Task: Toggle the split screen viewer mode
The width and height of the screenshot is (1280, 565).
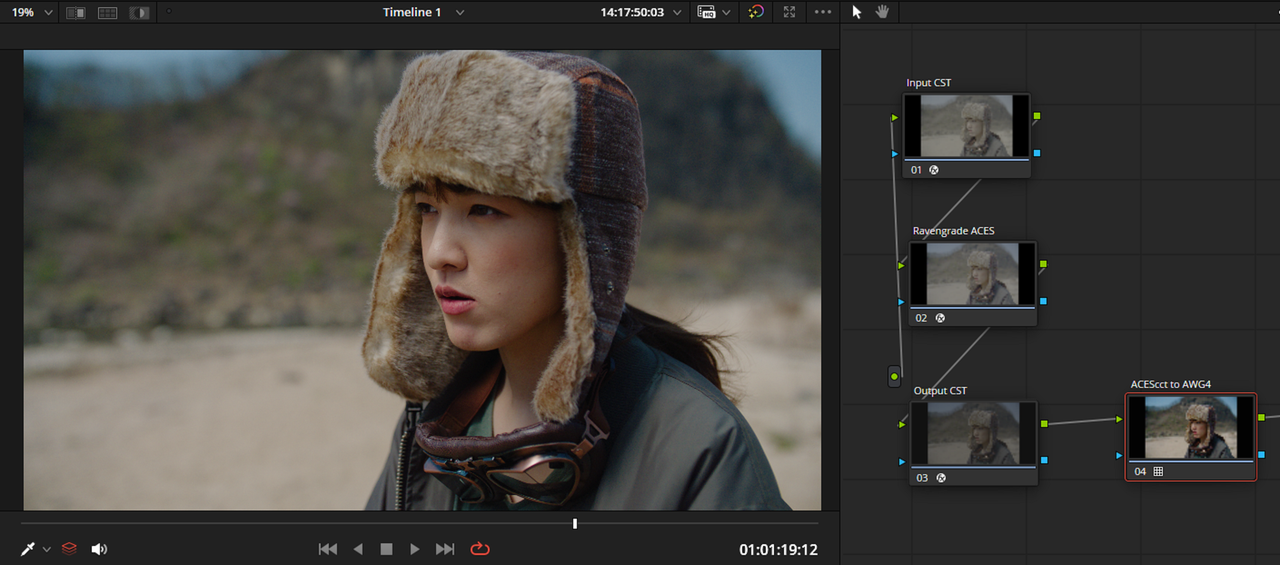Action: [x=107, y=13]
